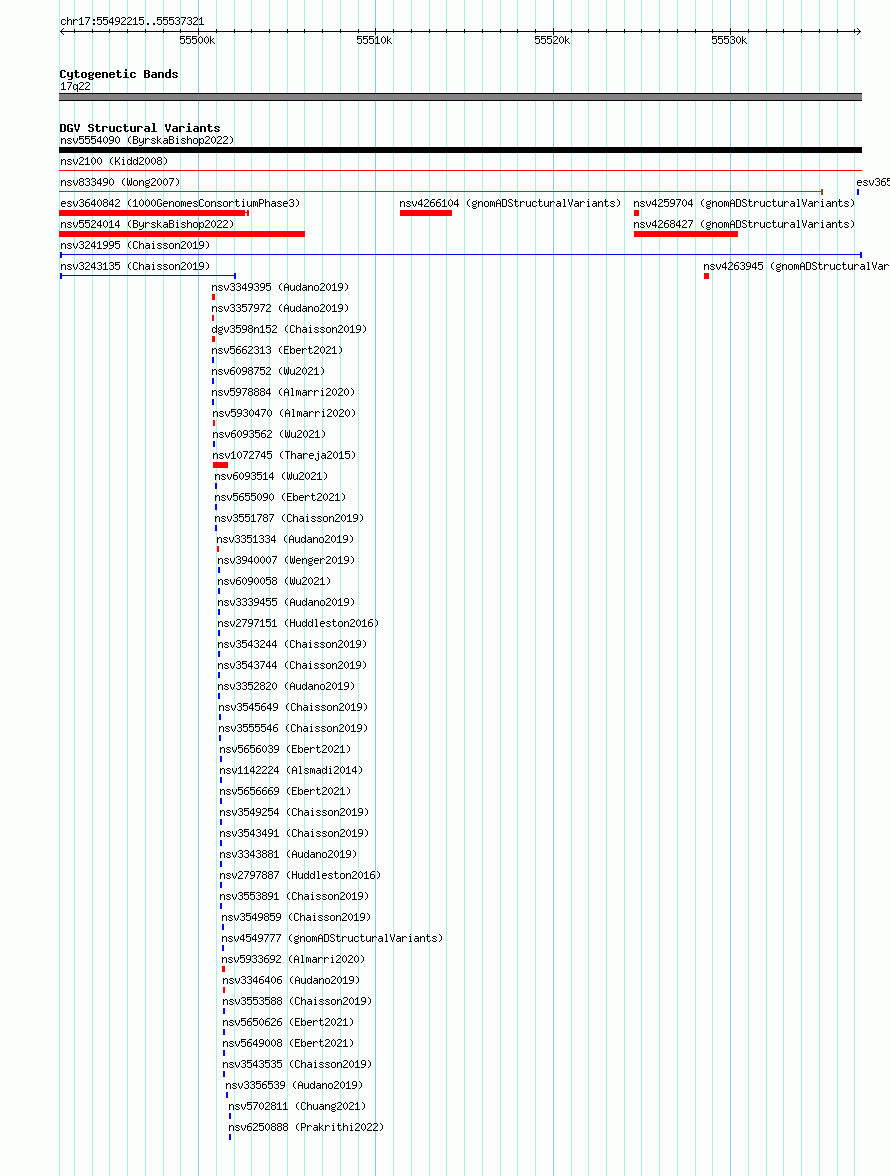Open nsv3543744 (Chaisson2019) variant
This screenshot has width=890, height=1176.
coord(292,665)
